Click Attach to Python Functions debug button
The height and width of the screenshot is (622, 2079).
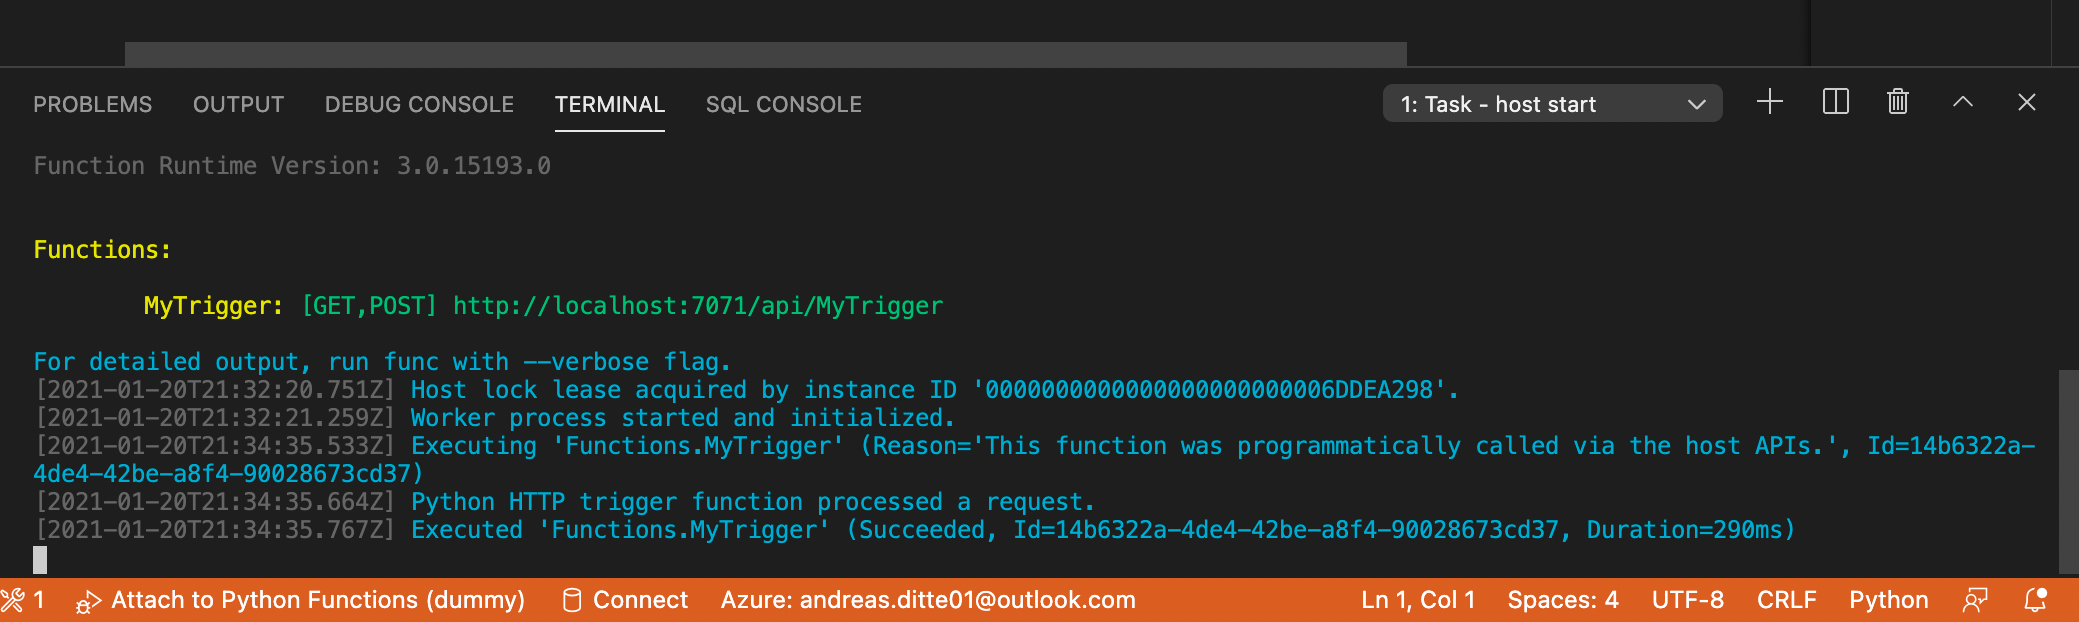300,600
